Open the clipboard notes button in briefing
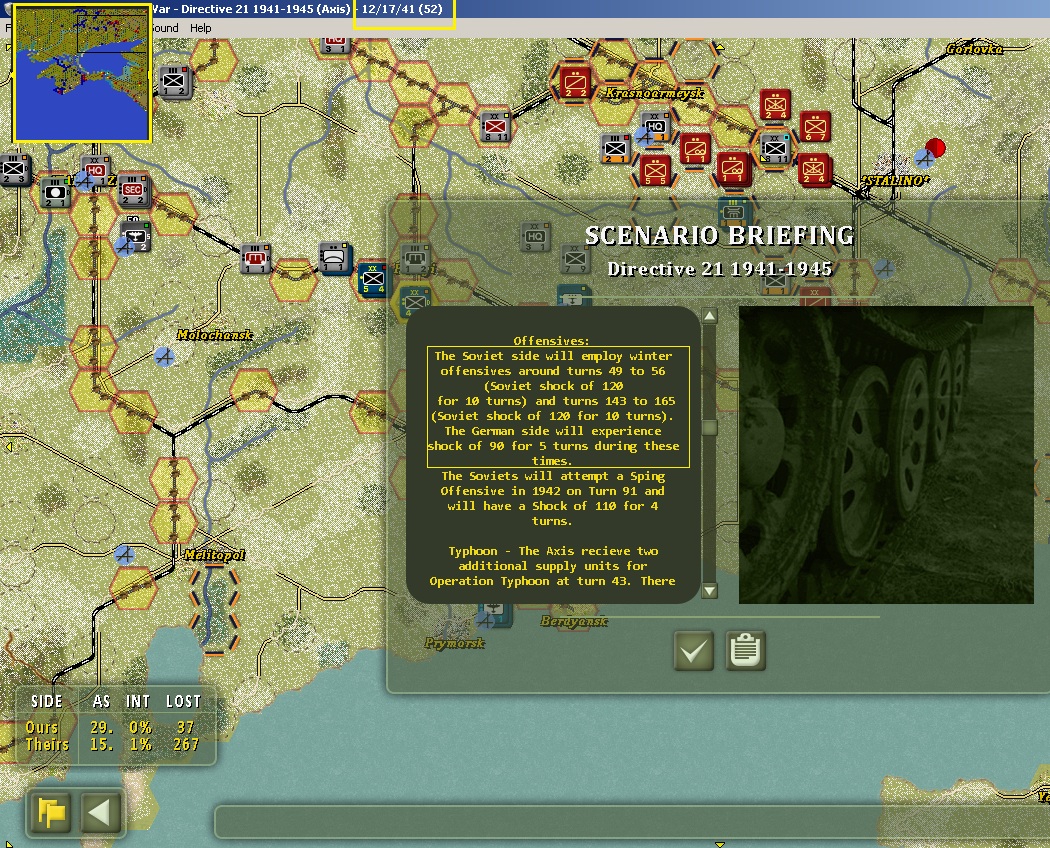This screenshot has height=848, width=1050. [745, 650]
